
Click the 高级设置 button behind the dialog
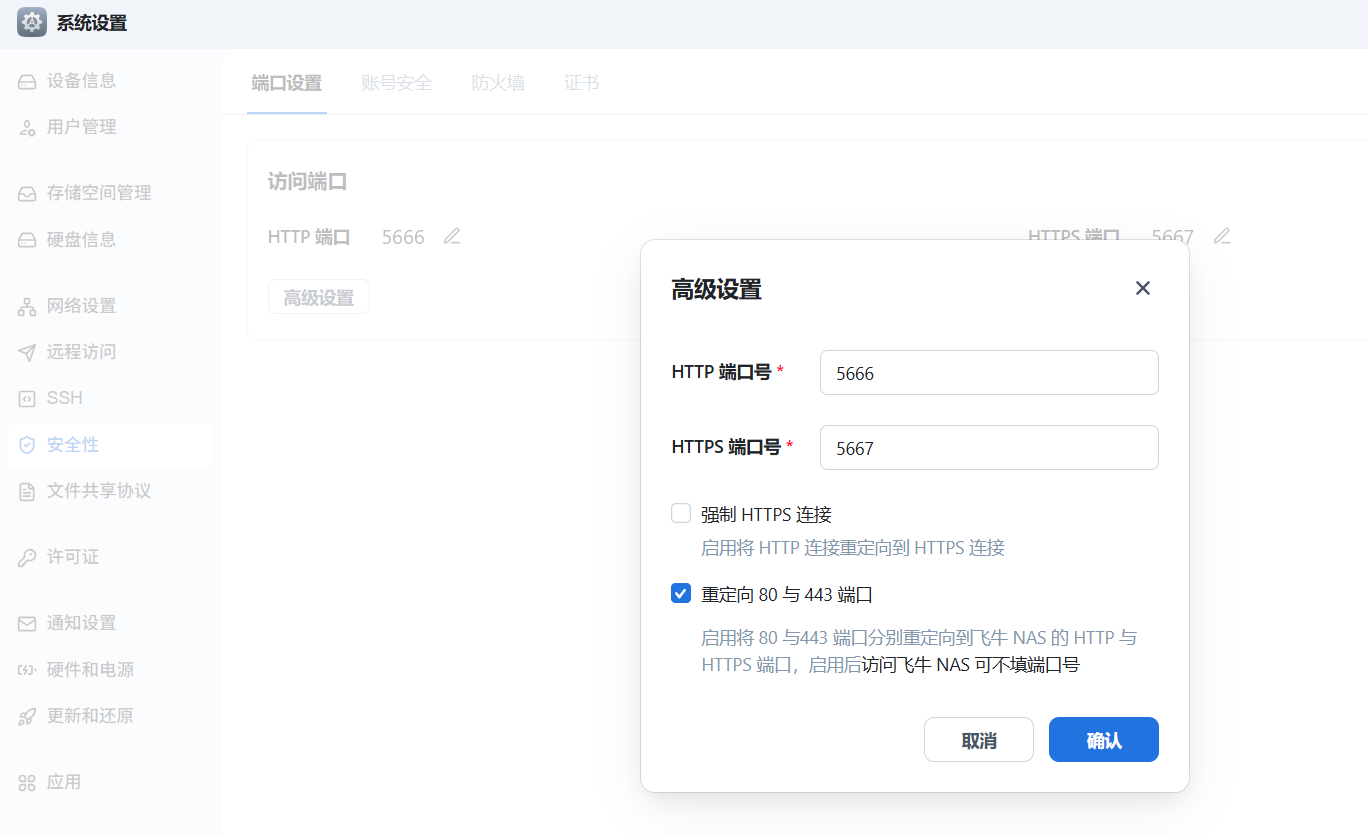[319, 297]
